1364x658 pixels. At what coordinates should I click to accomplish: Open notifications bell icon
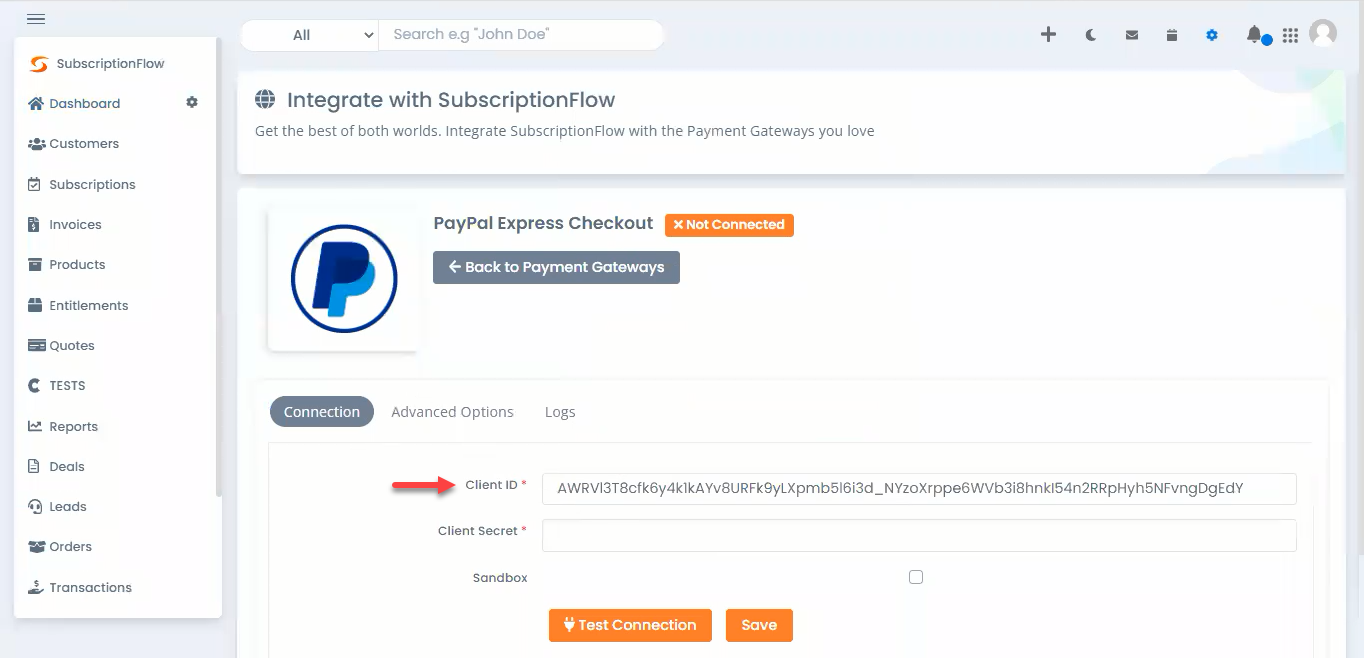1254,35
